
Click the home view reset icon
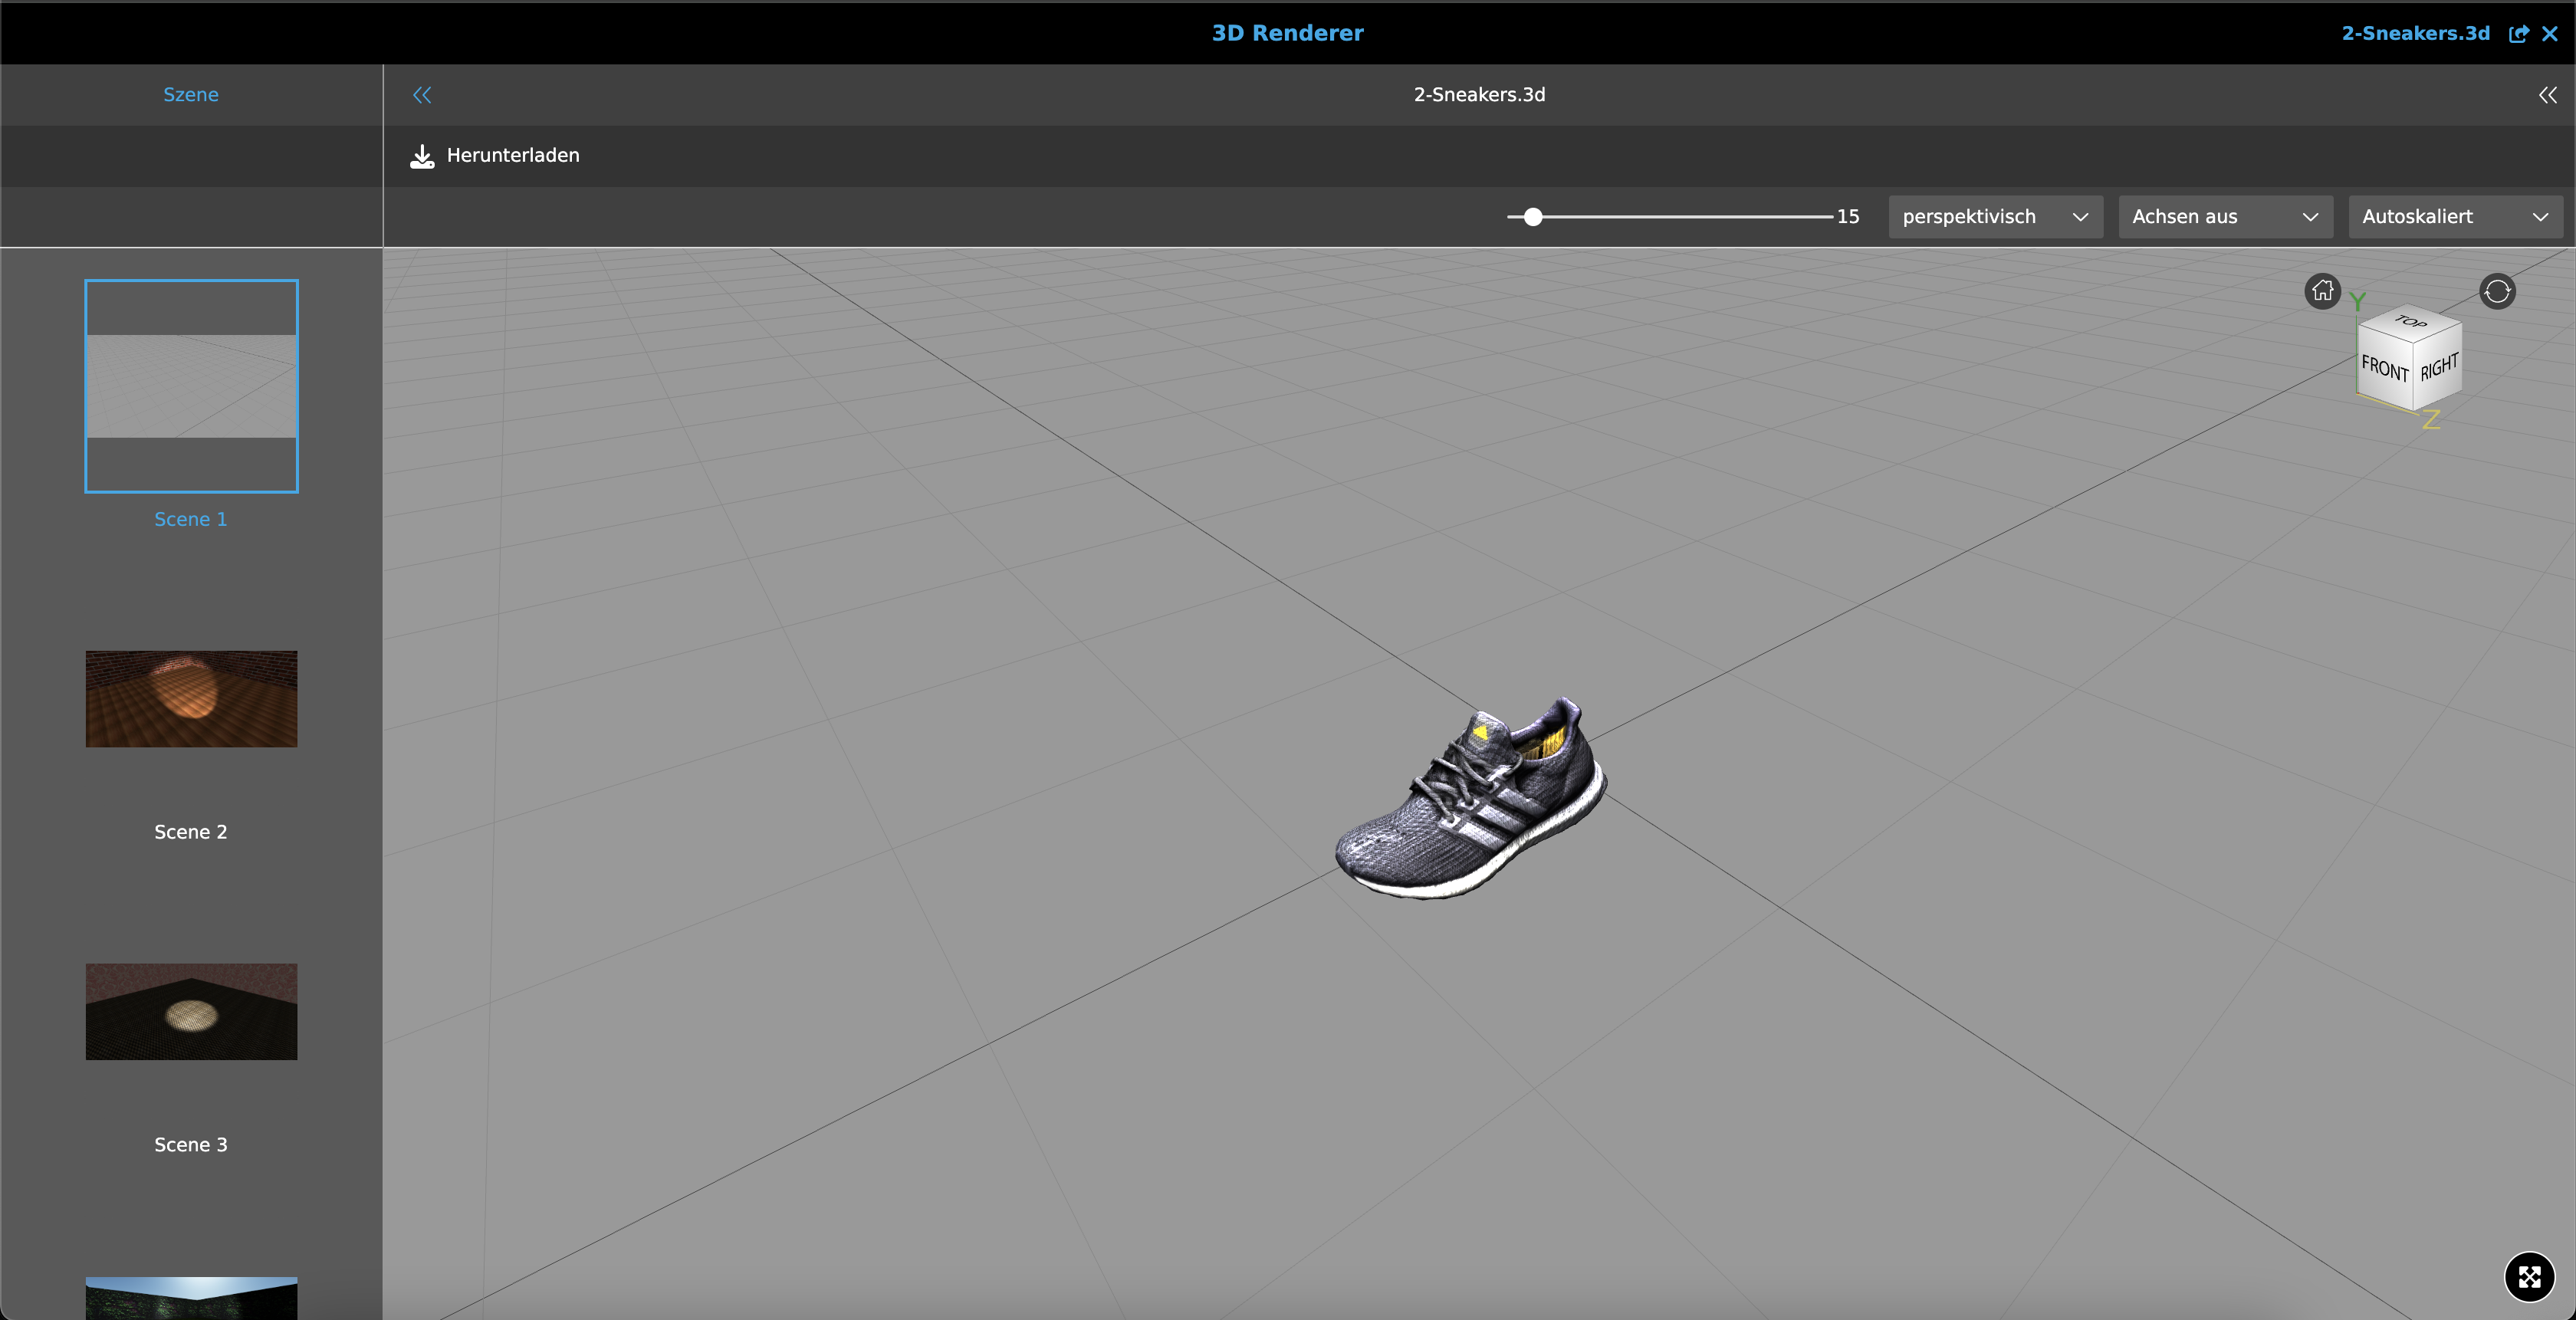tap(2322, 291)
